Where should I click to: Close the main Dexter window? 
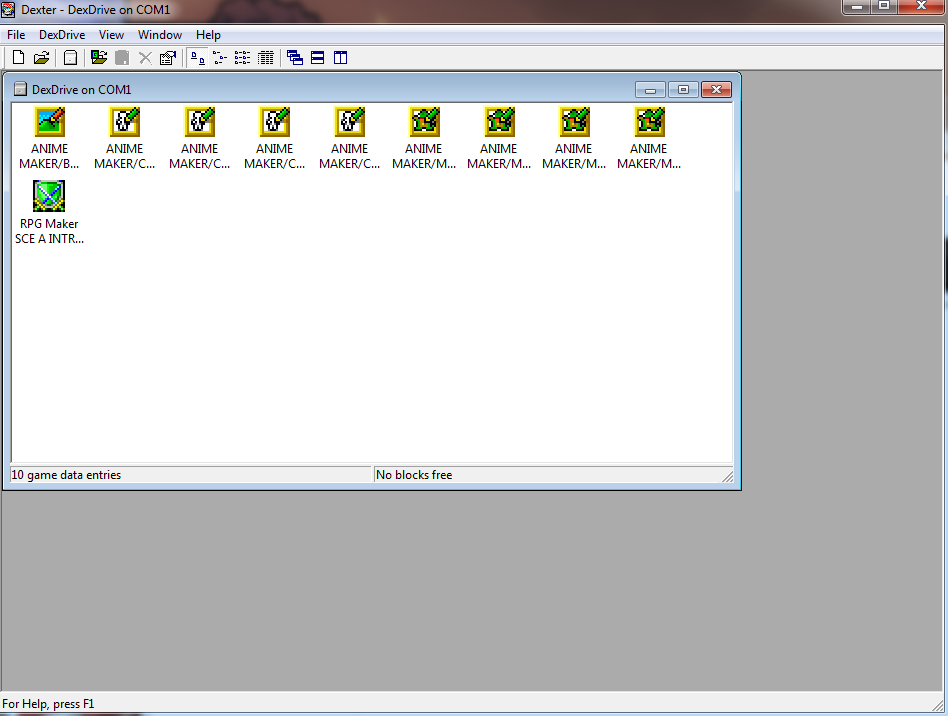click(x=921, y=6)
